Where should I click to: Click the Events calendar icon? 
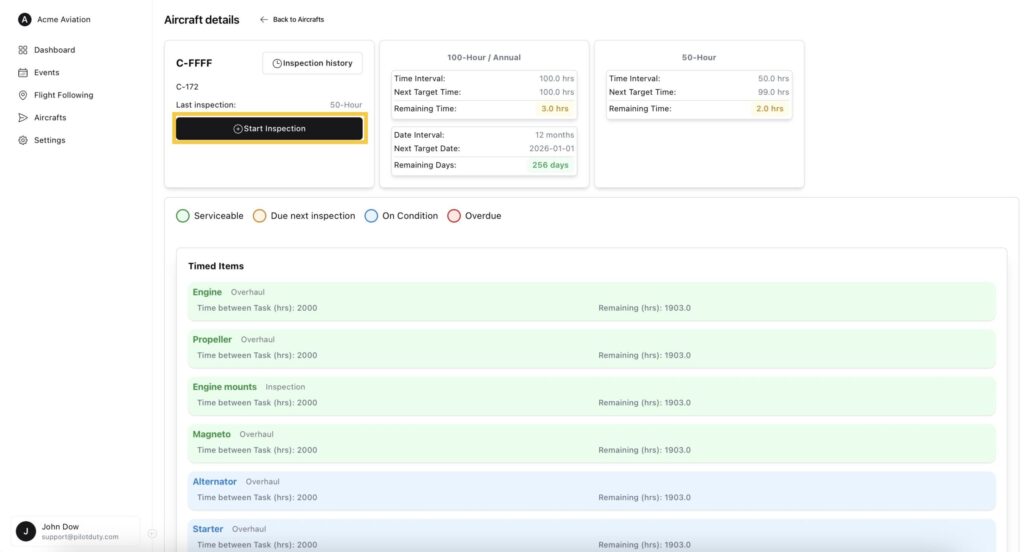[23, 73]
